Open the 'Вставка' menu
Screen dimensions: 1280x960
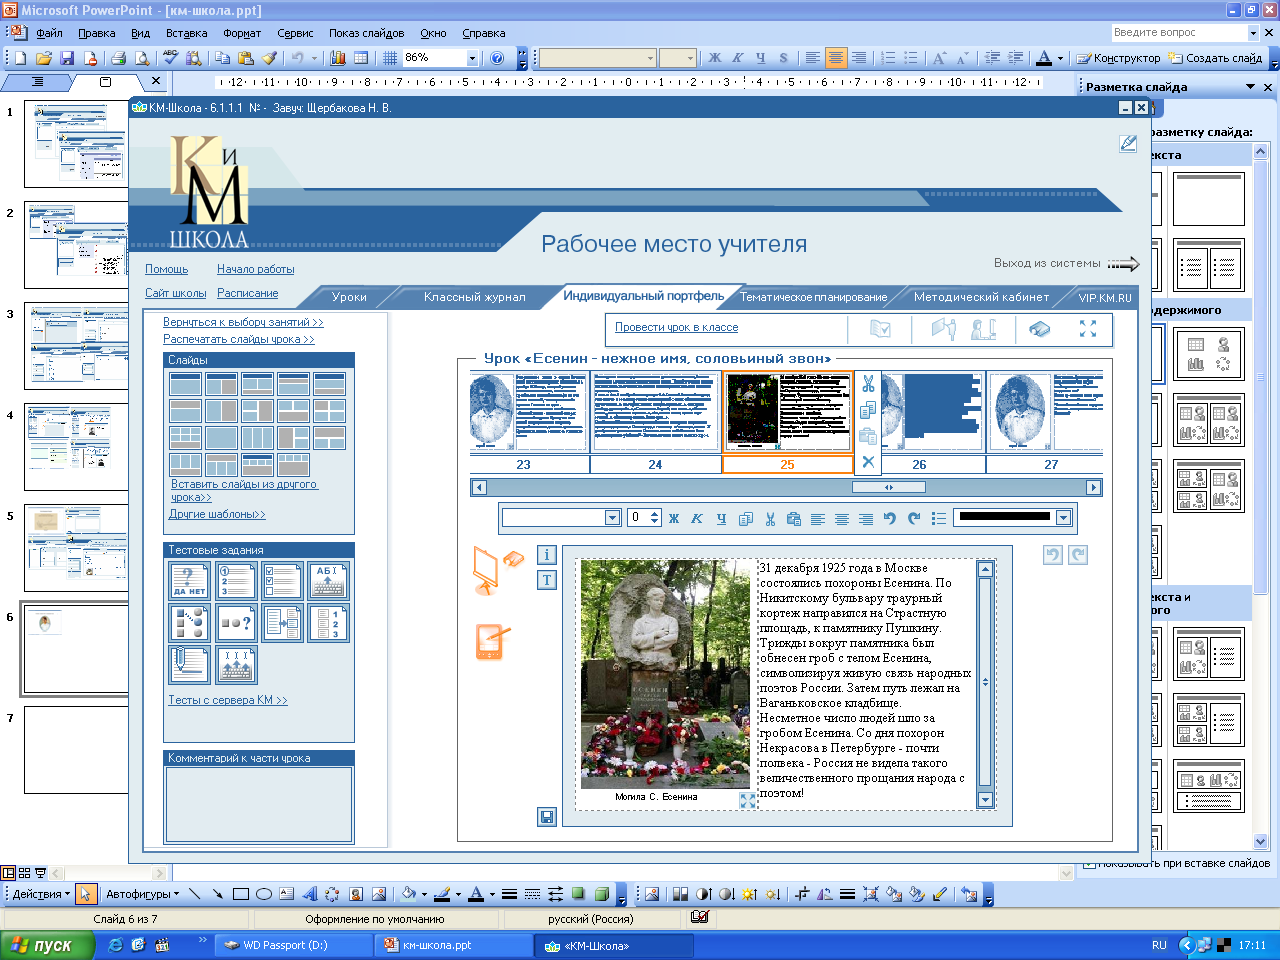[187, 33]
